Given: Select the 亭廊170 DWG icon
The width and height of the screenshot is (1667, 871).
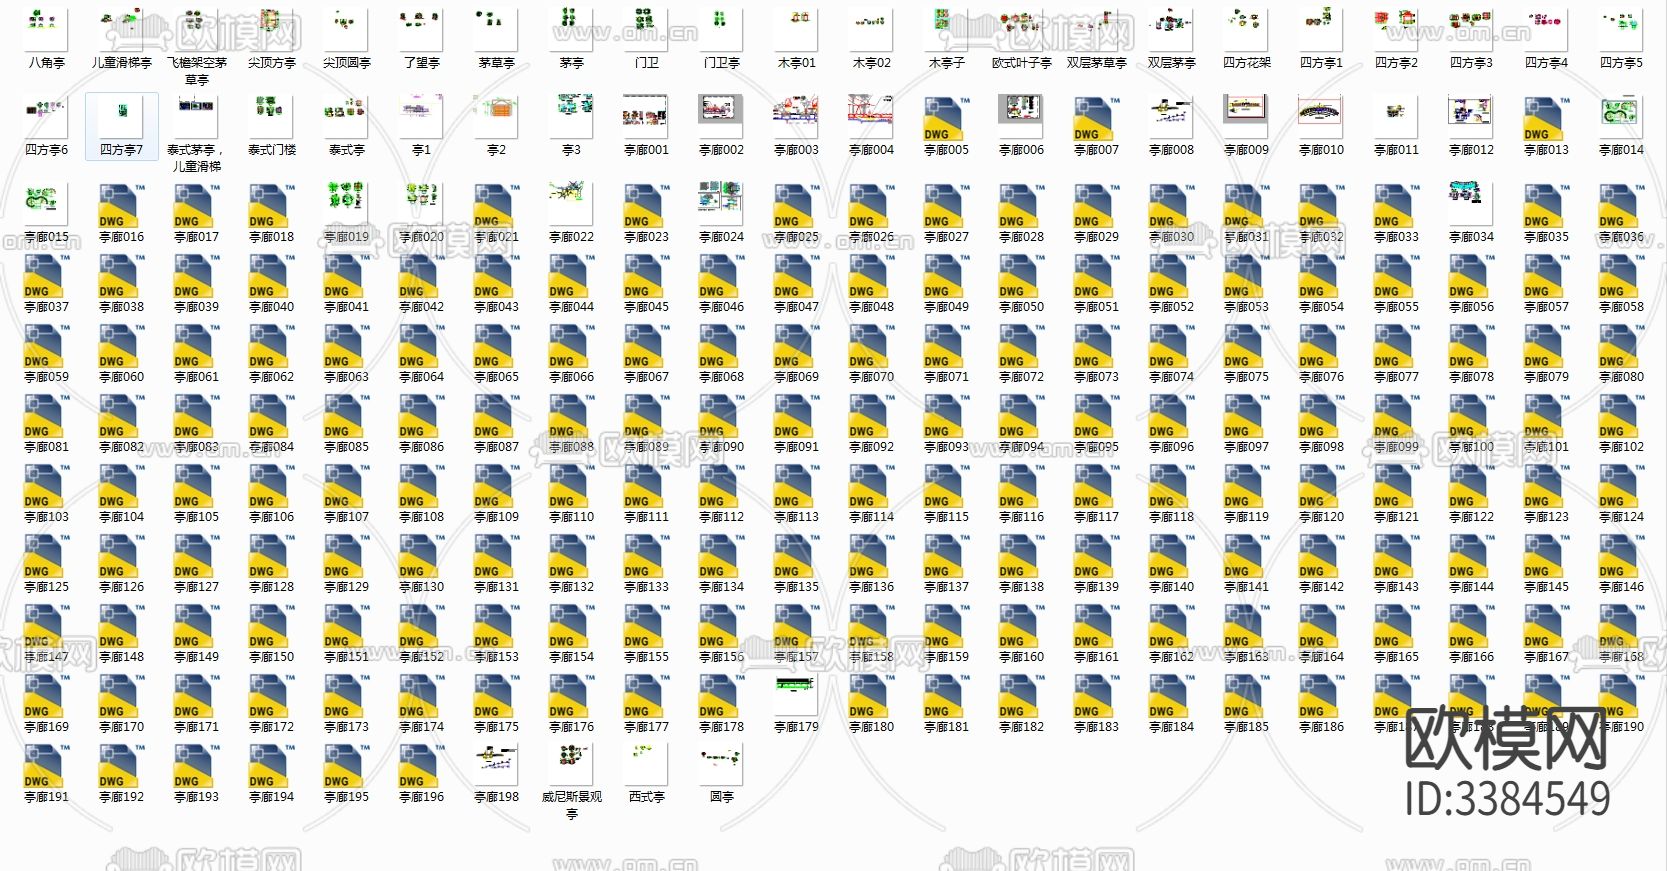Looking at the screenshot, I should click(121, 695).
